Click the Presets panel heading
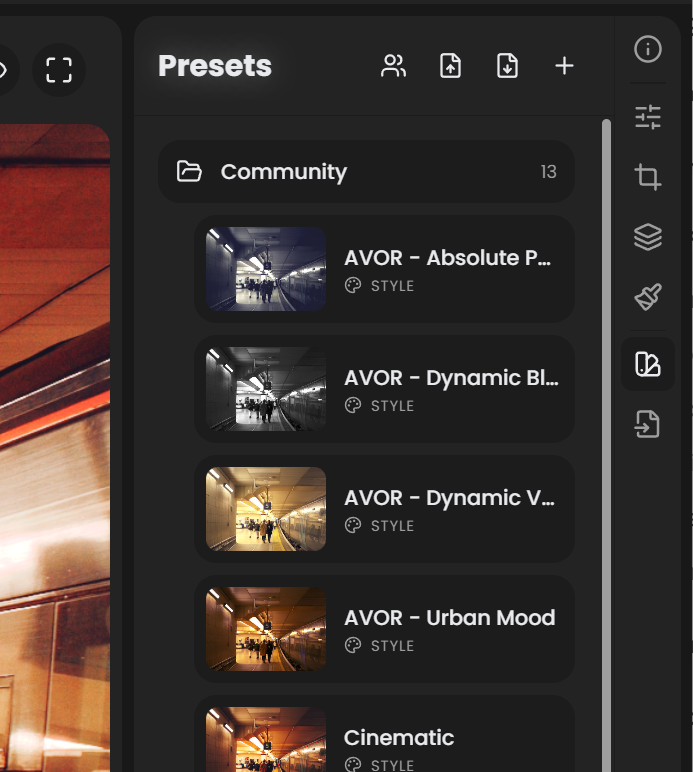The height and width of the screenshot is (772, 693). coord(215,66)
